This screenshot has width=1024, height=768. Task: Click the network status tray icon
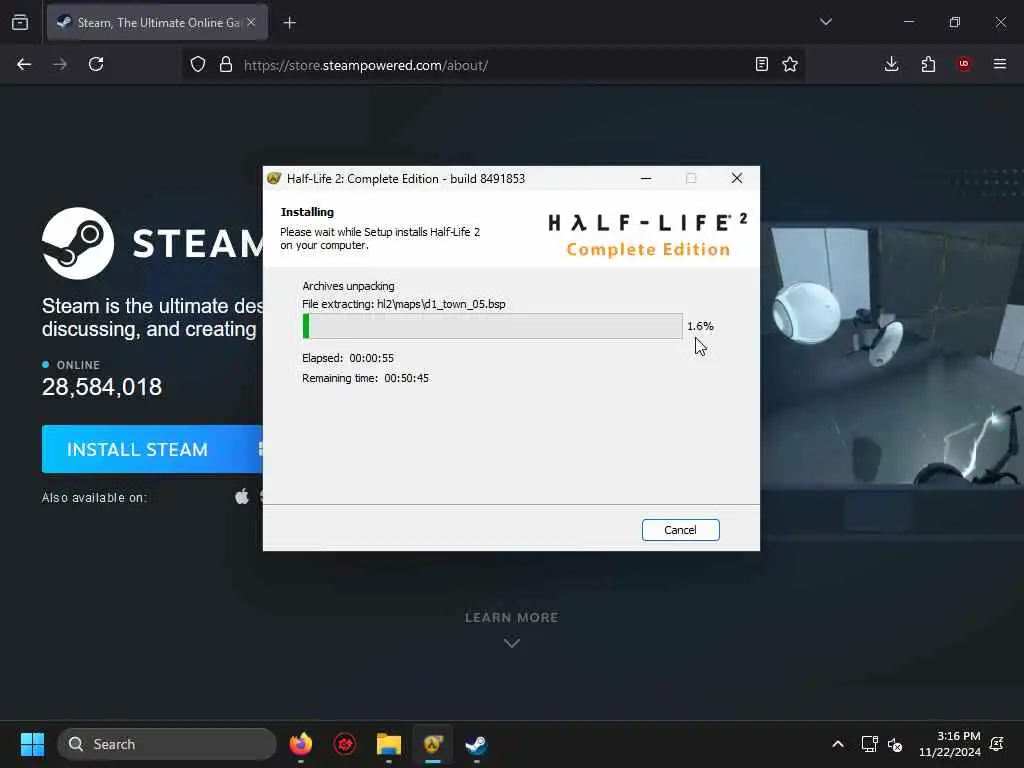point(869,744)
